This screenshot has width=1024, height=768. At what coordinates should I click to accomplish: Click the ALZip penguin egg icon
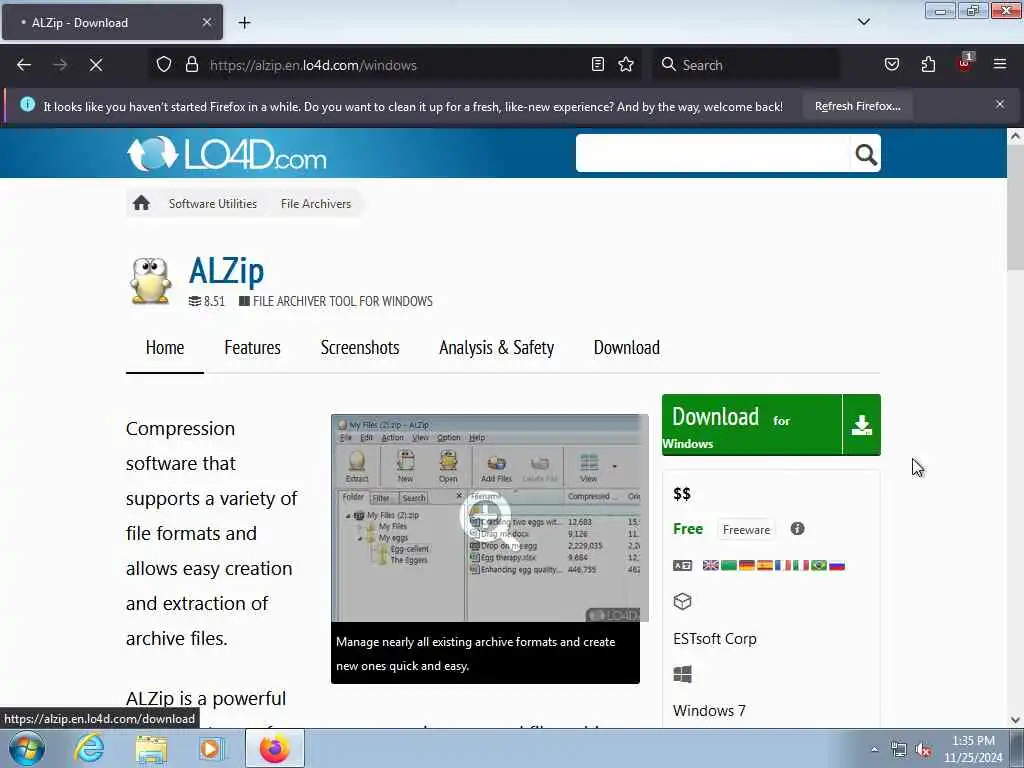(150, 281)
